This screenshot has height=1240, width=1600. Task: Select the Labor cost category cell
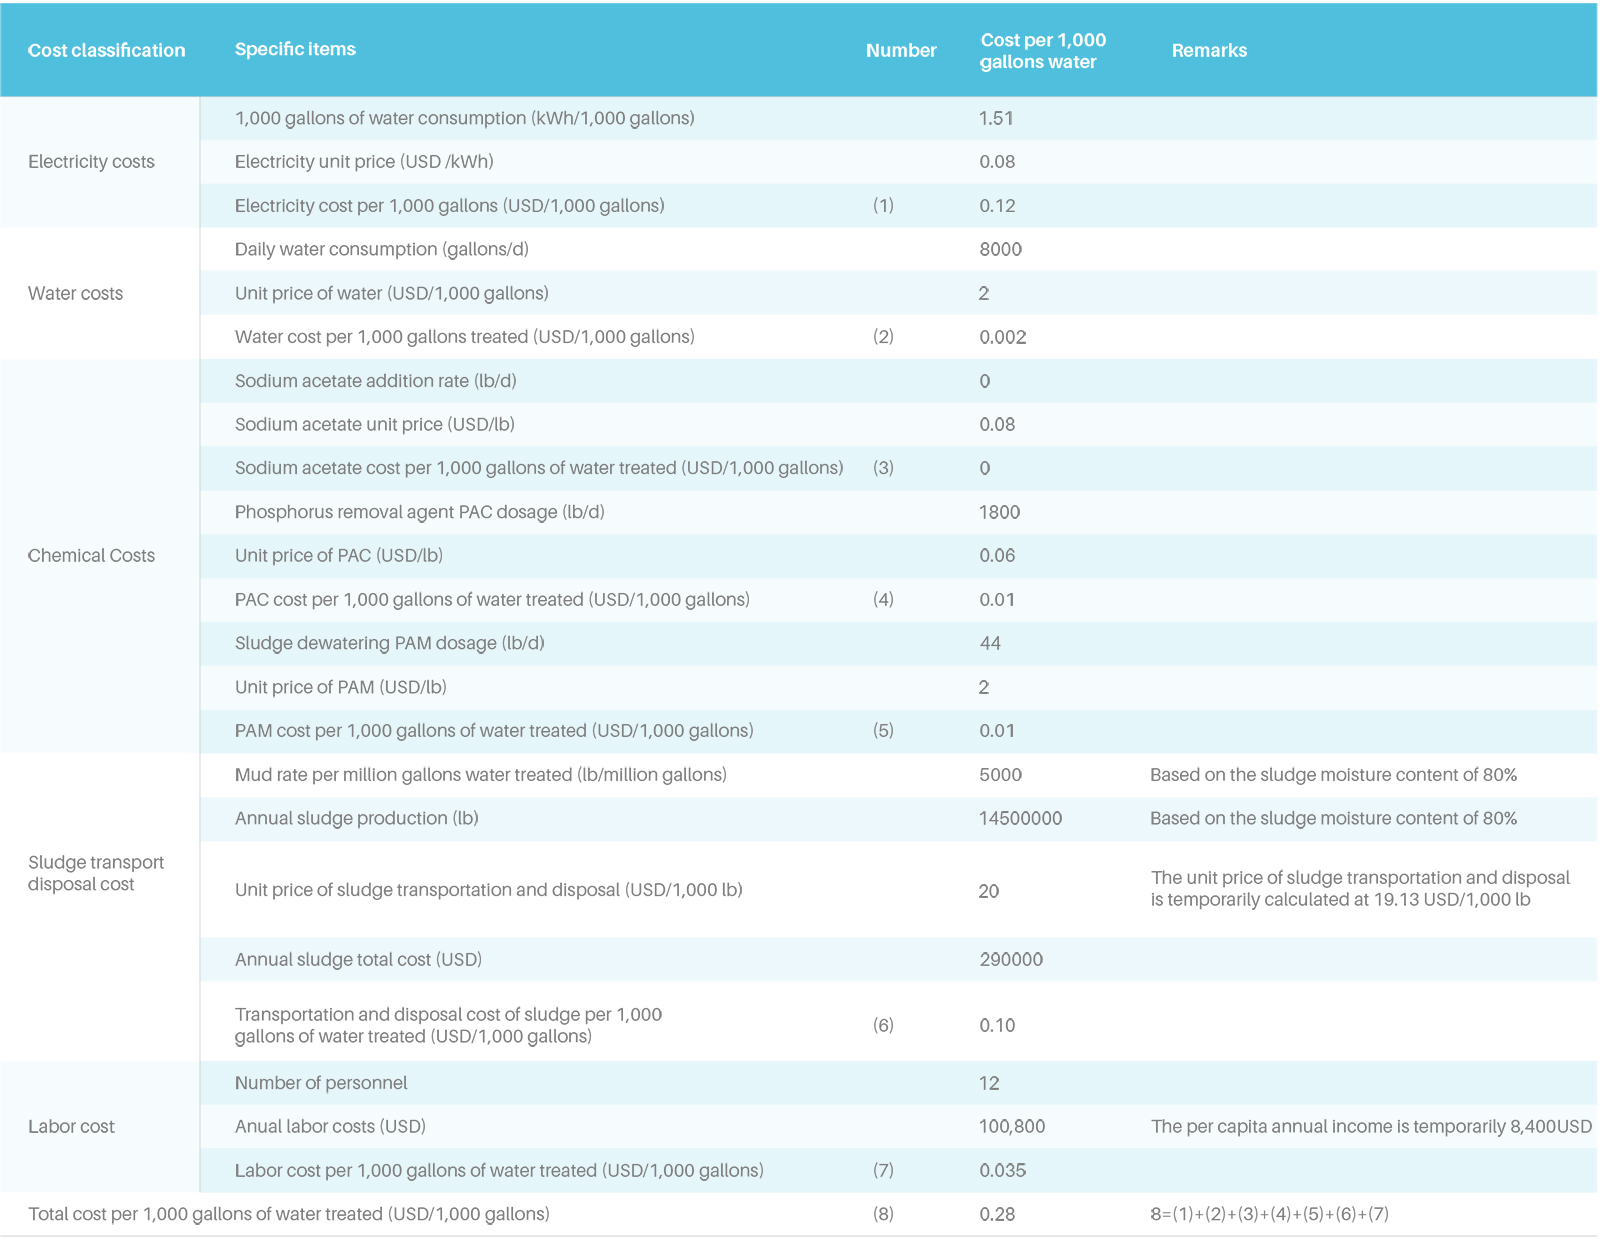(71, 1126)
